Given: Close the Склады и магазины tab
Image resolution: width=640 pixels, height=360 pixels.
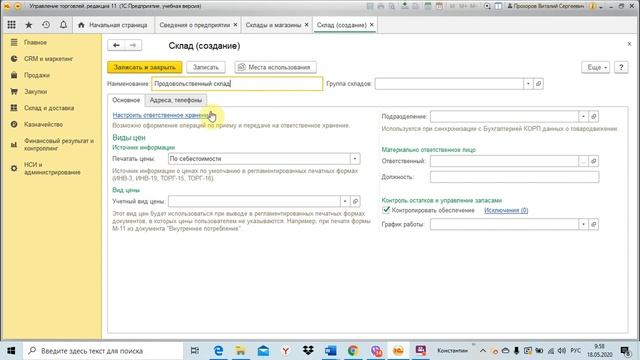Looking at the screenshot, I should (307, 25).
